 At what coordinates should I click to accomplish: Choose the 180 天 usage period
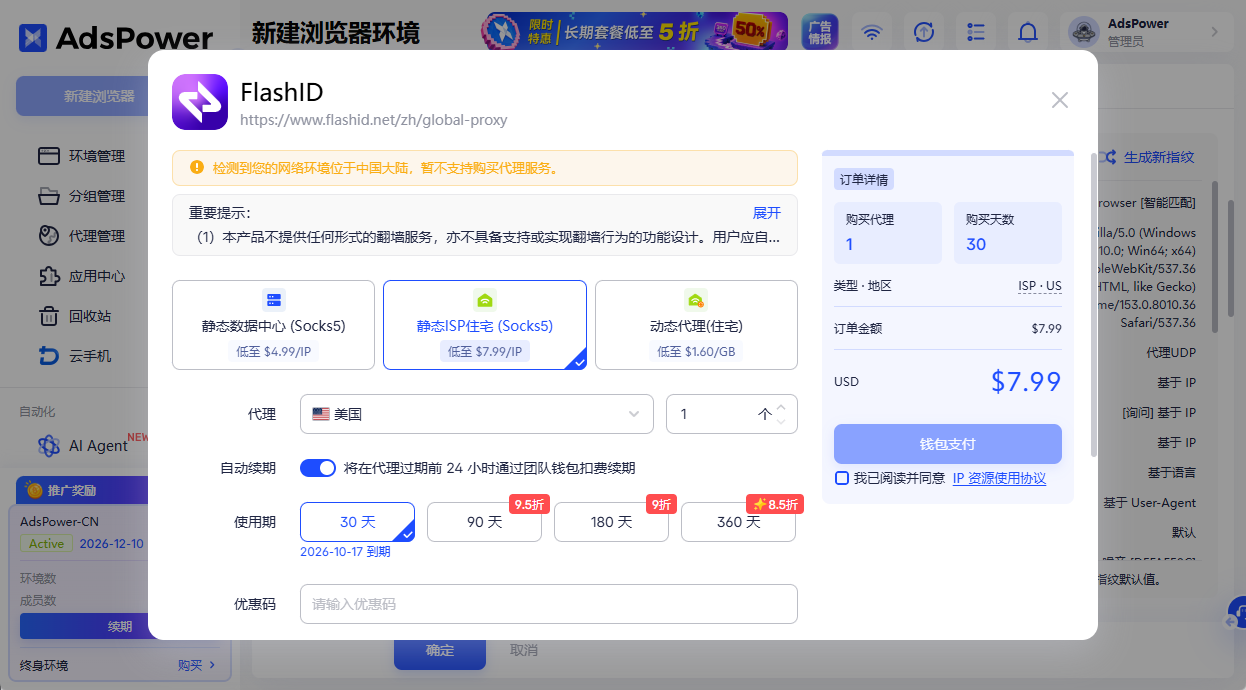tap(611, 522)
